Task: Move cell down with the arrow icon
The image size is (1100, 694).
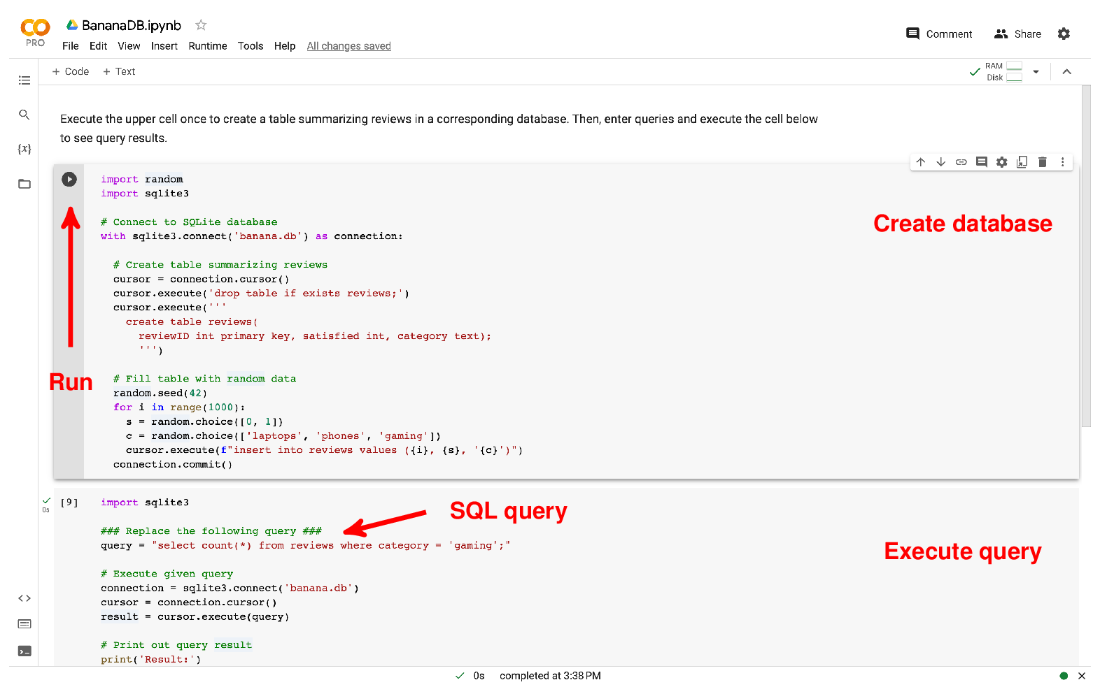Action: pyautogui.click(x=941, y=162)
